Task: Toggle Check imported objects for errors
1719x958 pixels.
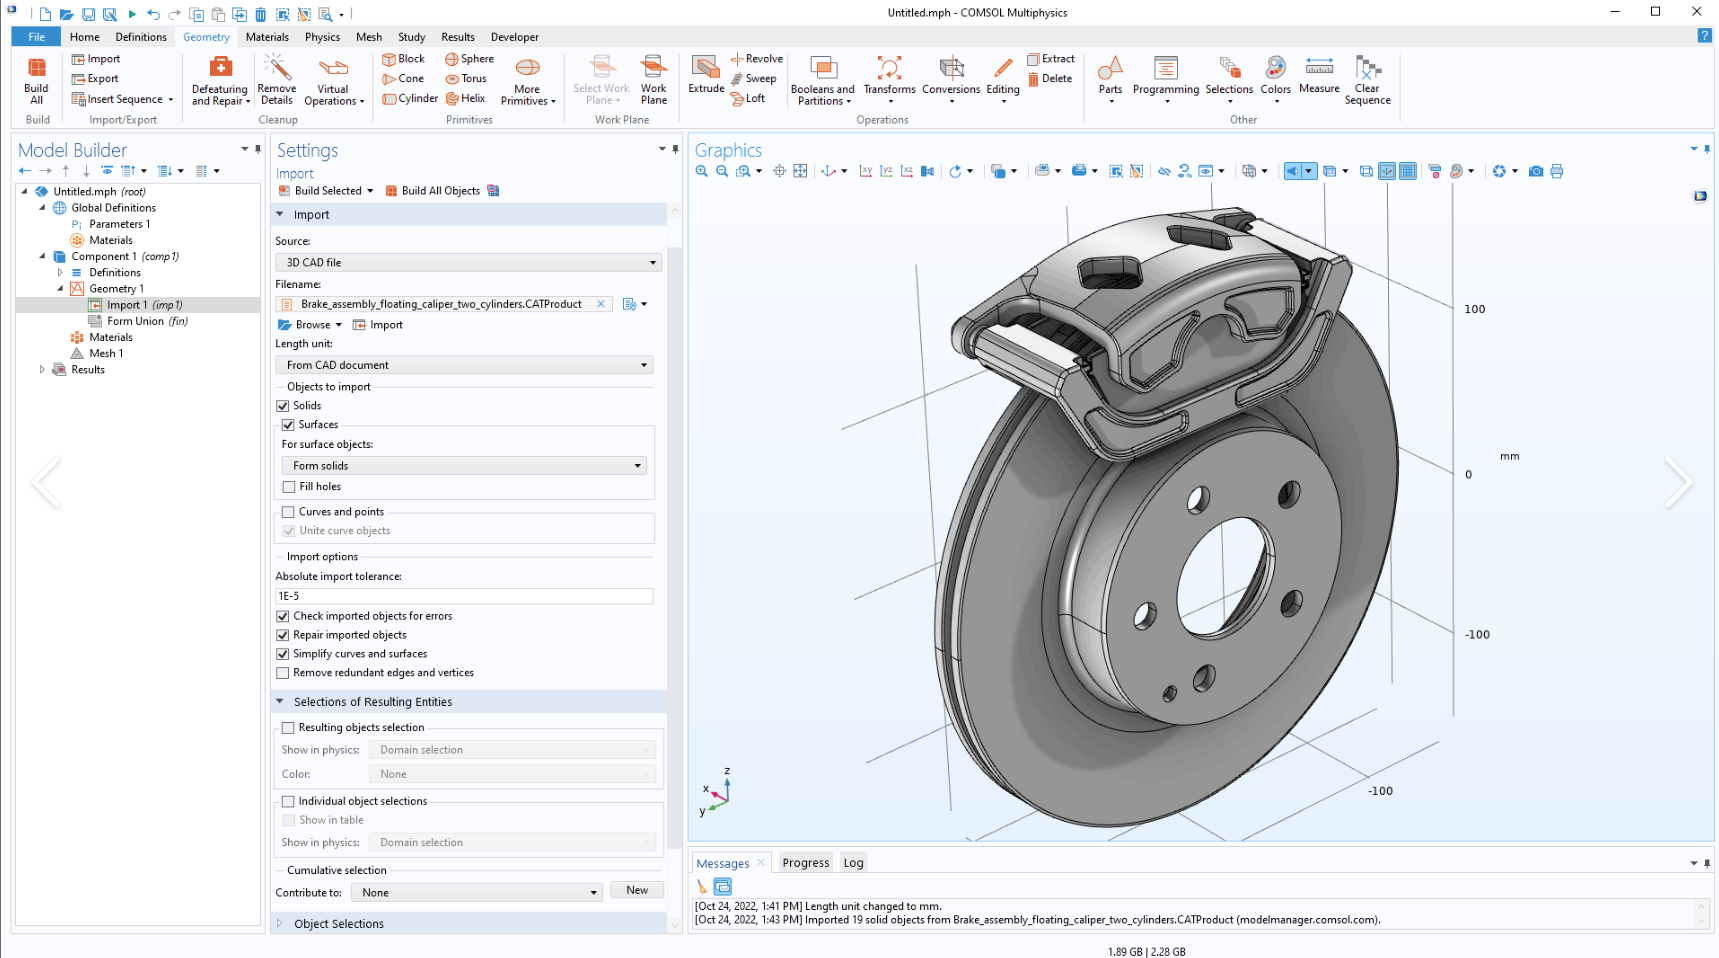Action: point(283,616)
